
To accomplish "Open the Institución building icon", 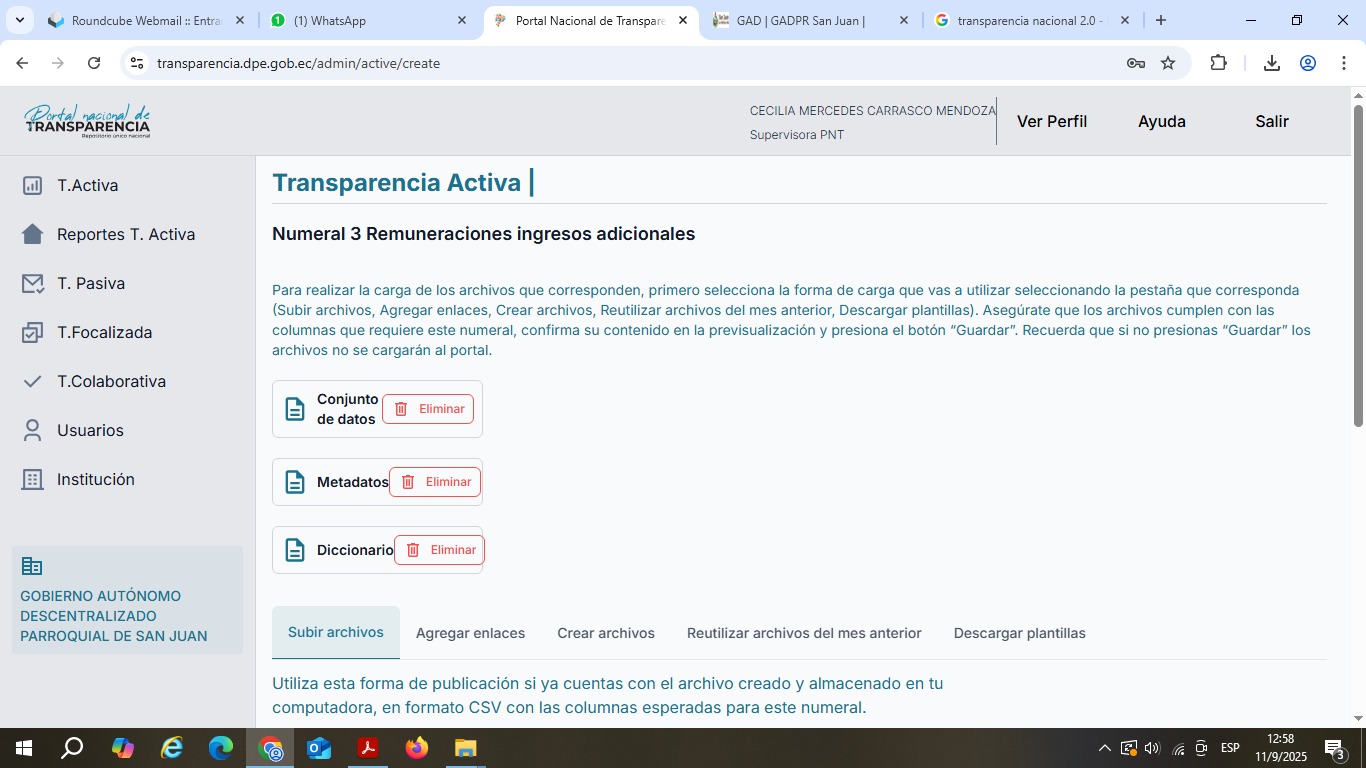I will (x=33, y=479).
